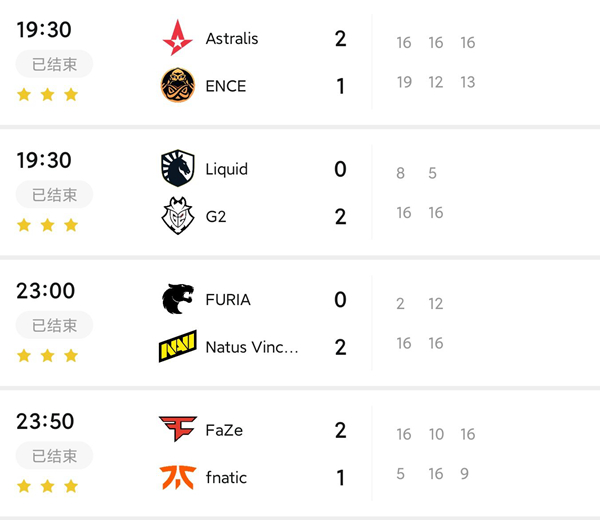Click 已结束 badge on FURIA match
This screenshot has width=600, height=520.
pyautogui.click(x=54, y=325)
